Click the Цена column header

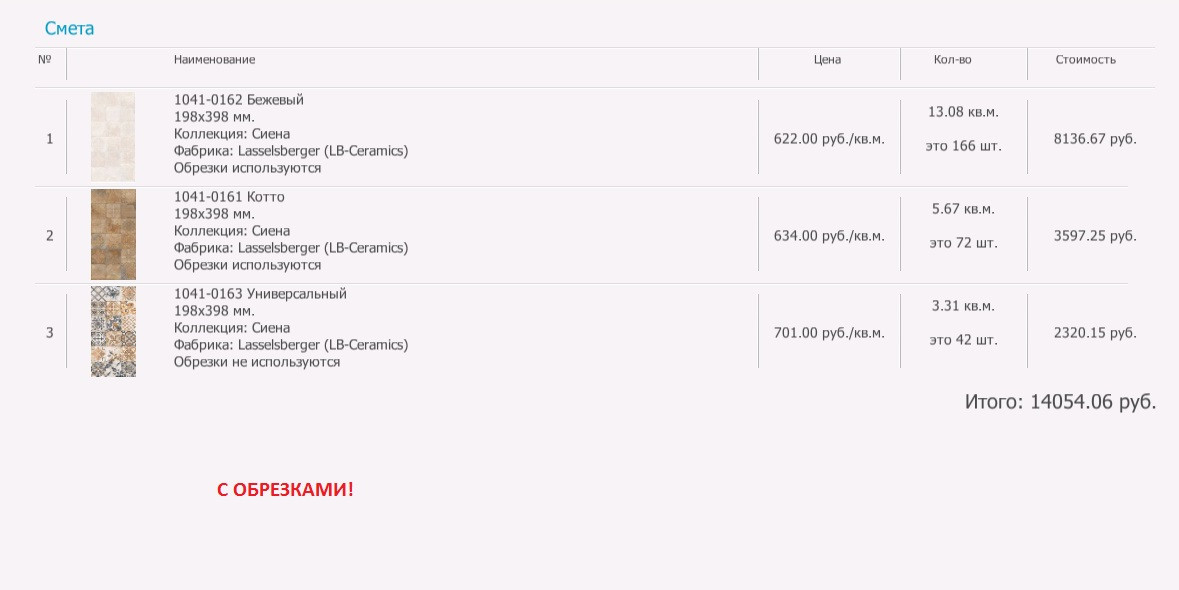click(827, 59)
